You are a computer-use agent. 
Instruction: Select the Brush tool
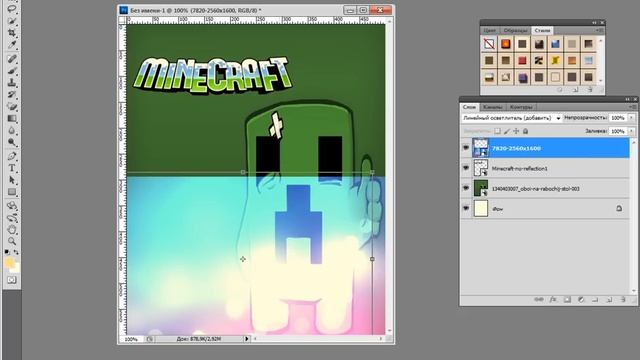[12, 71]
